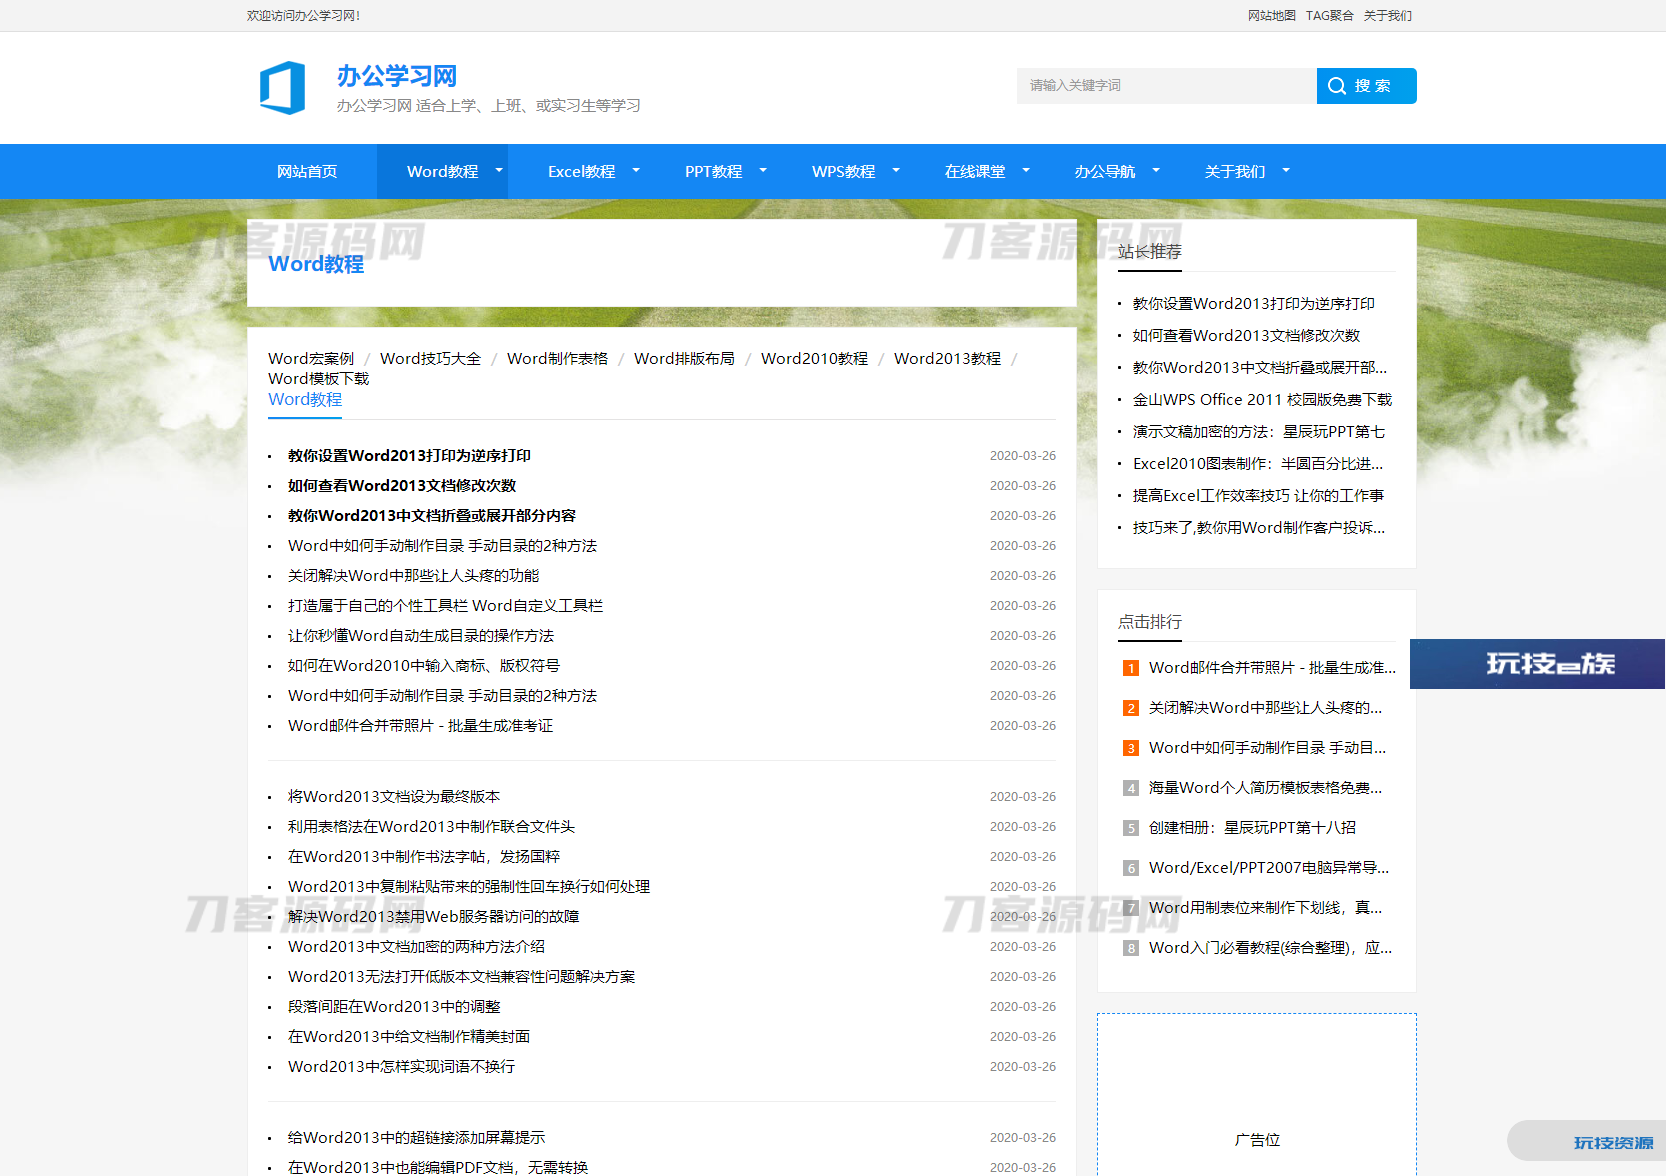Open the WPS教程 nav menu
Image resolution: width=1666 pixels, height=1176 pixels.
[x=843, y=171]
